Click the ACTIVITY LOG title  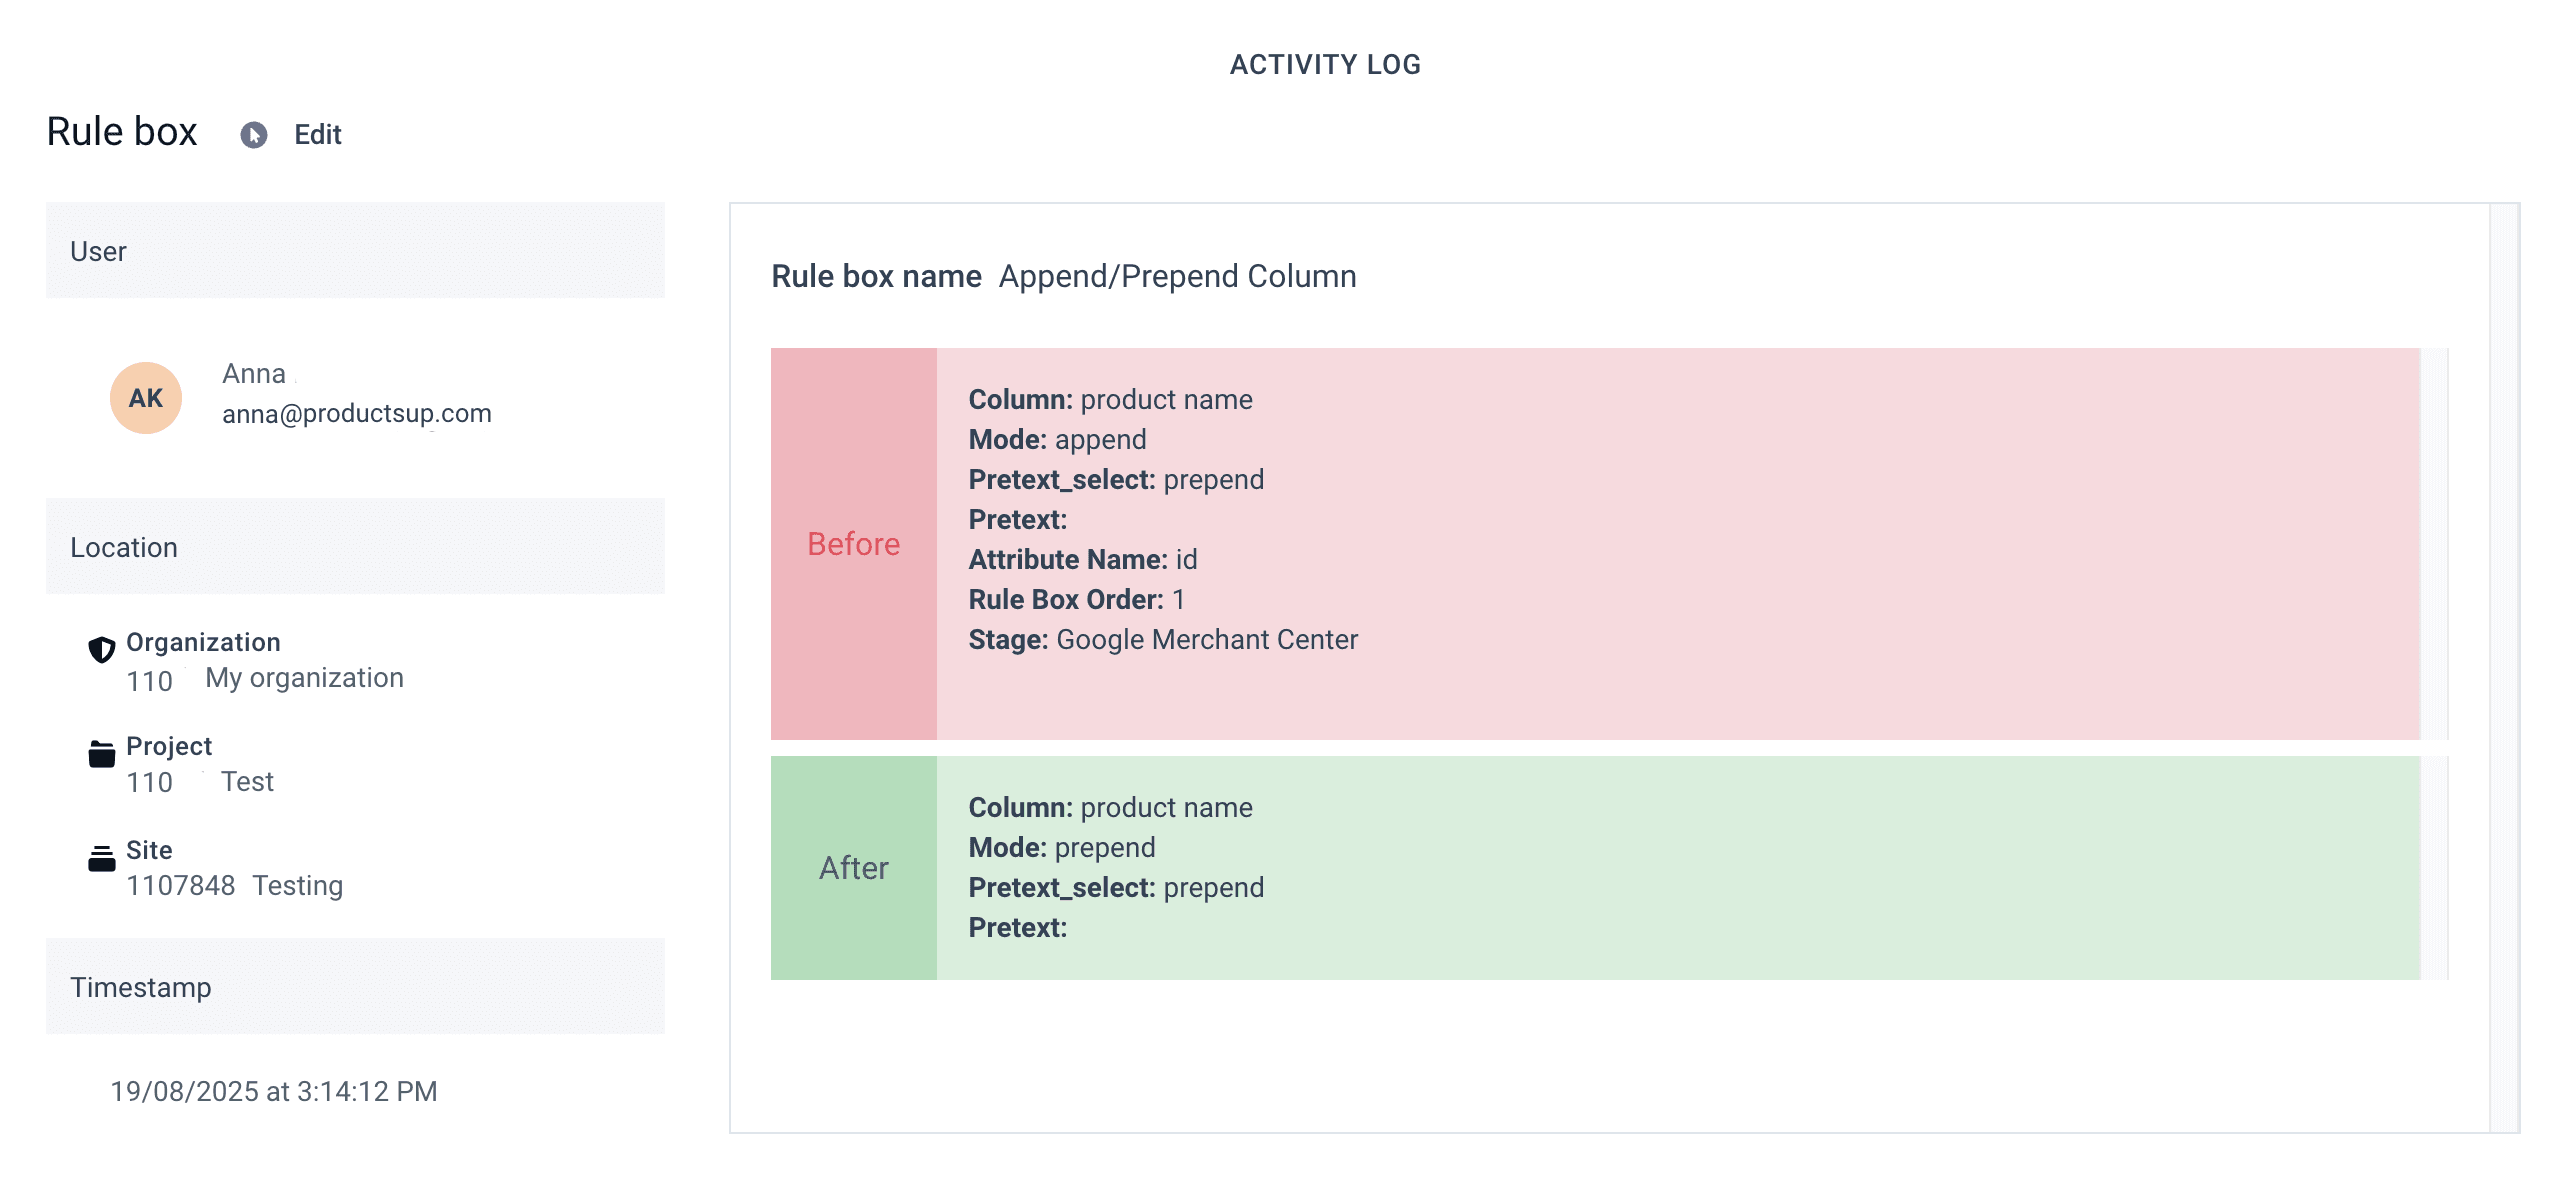pos(1324,65)
